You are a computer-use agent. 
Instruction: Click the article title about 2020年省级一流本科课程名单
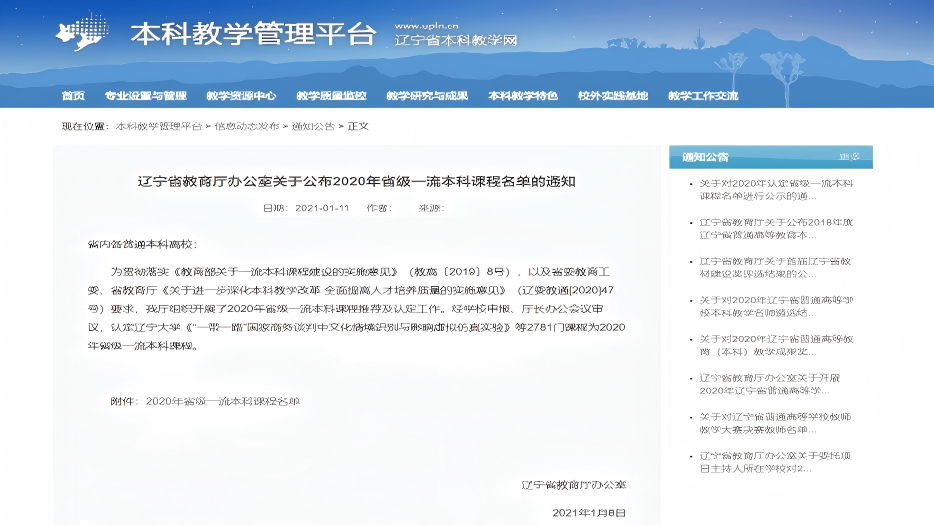coord(357,181)
